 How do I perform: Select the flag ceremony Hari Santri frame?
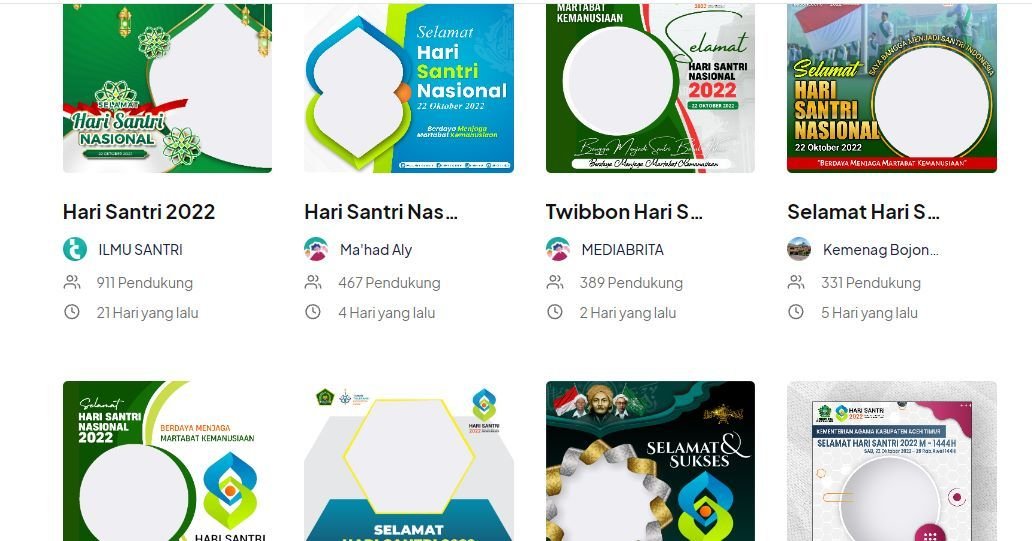(x=892, y=88)
